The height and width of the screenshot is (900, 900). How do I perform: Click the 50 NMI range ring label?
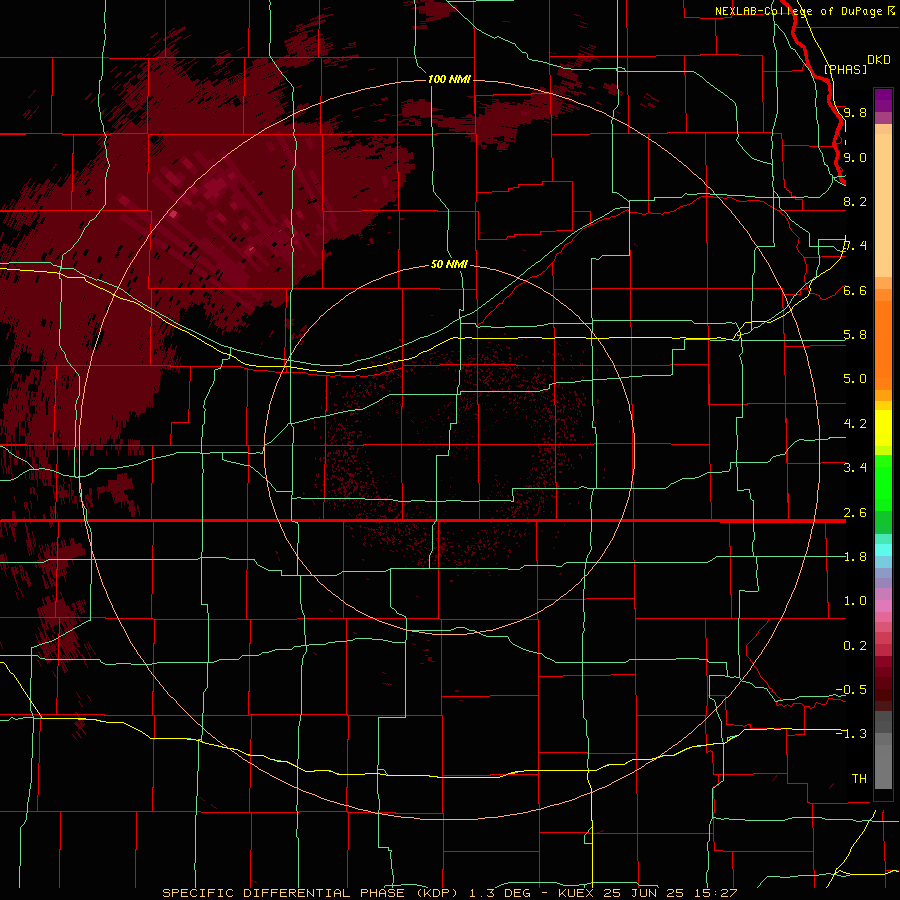coord(449,264)
